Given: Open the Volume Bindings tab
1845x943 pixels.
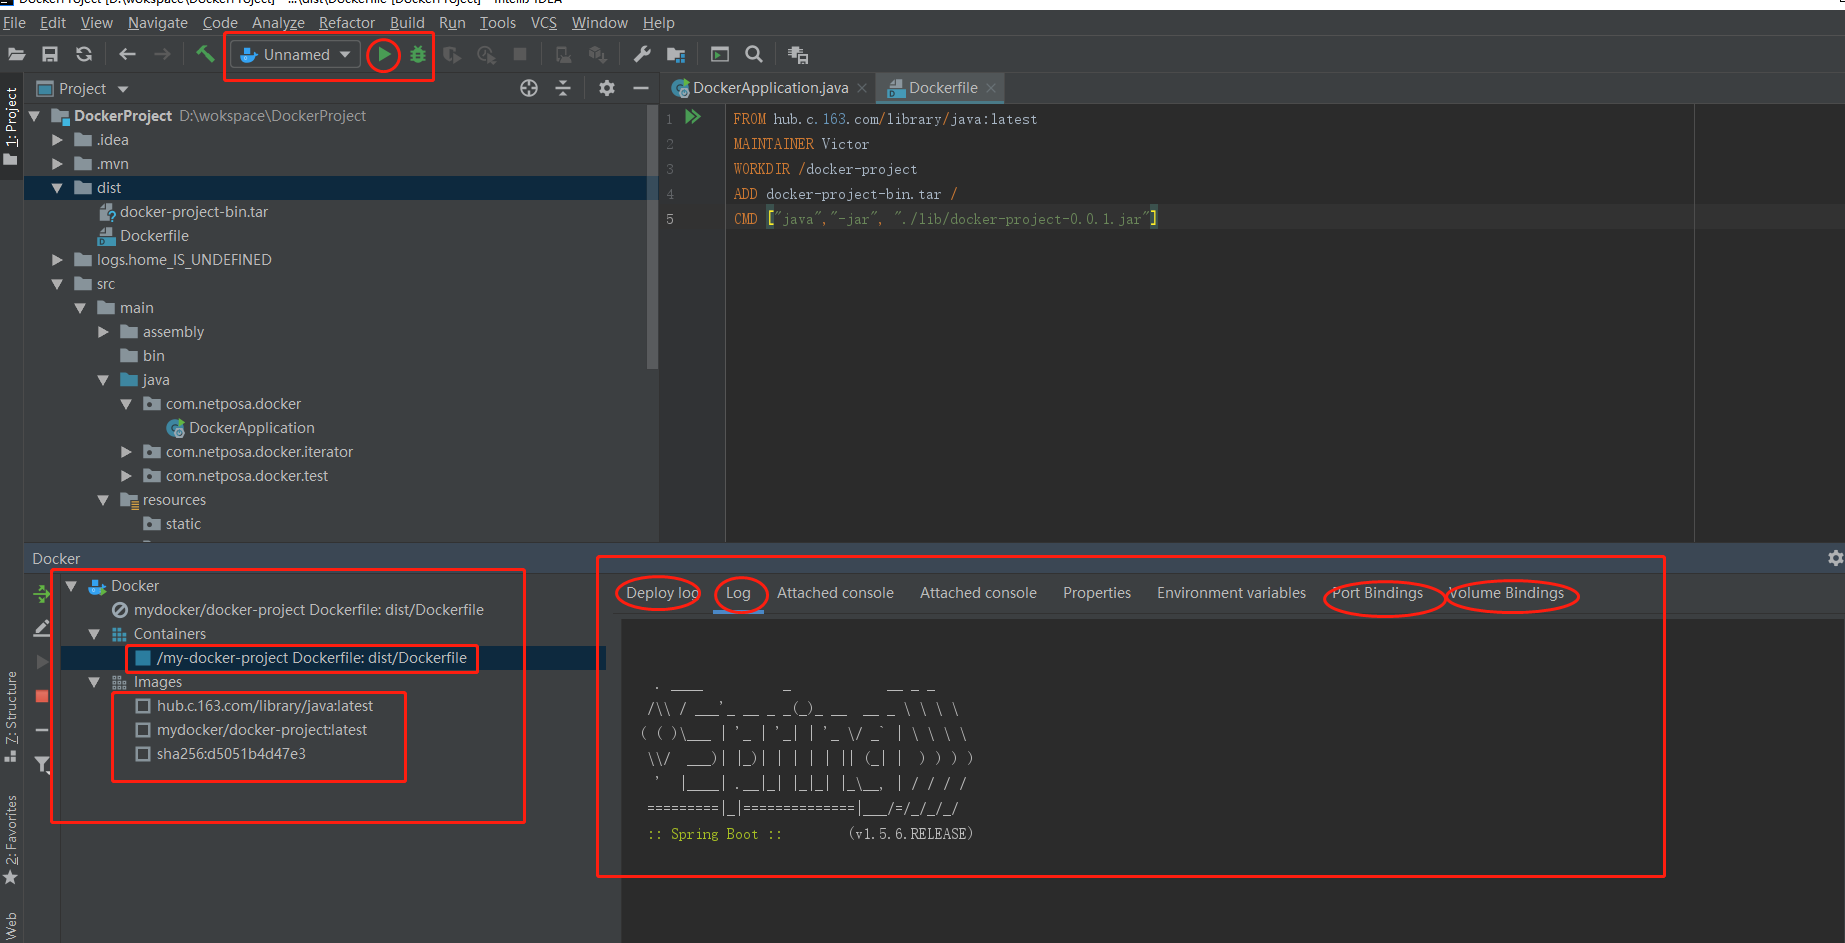Looking at the screenshot, I should [x=1506, y=593].
